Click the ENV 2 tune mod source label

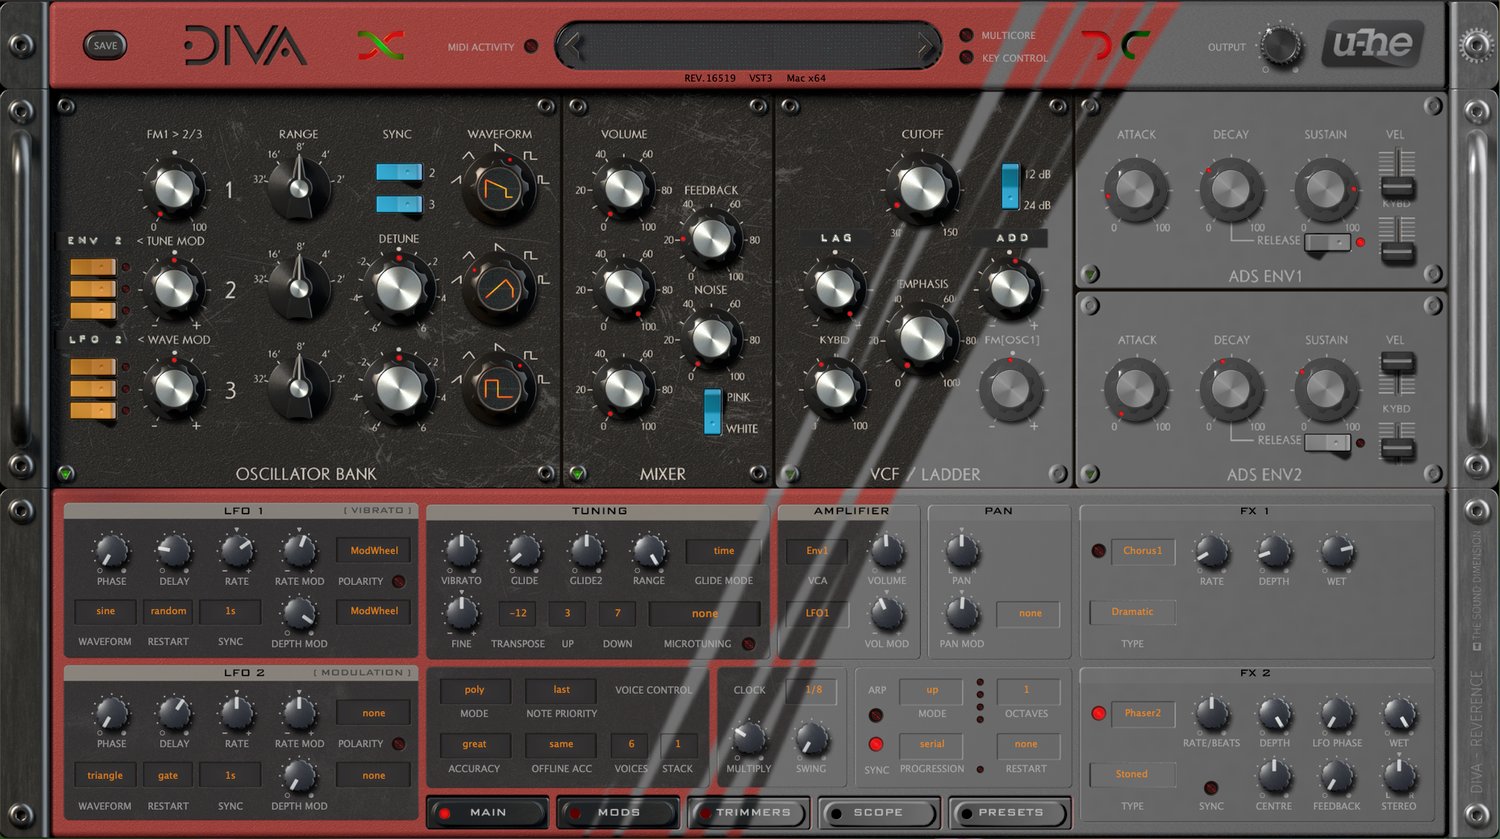click(x=94, y=241)
